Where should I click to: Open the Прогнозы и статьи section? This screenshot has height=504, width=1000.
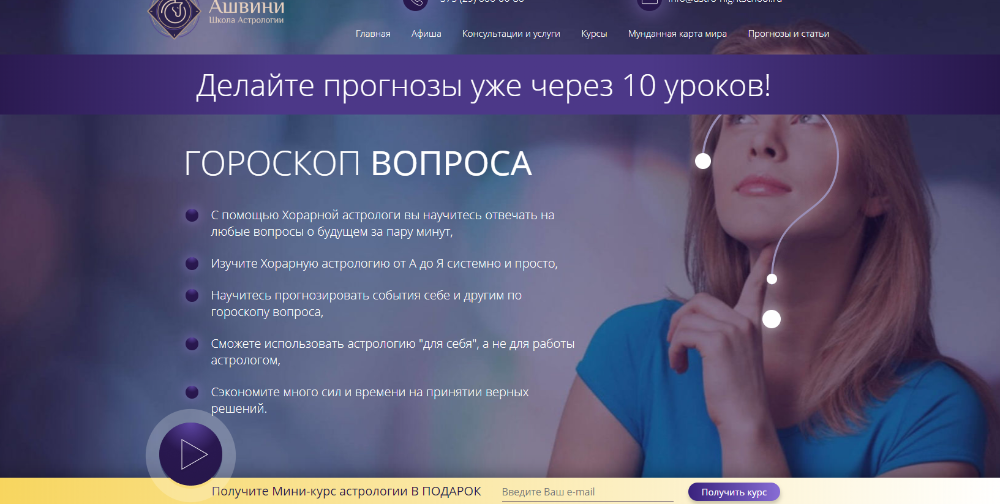[788, 34]
